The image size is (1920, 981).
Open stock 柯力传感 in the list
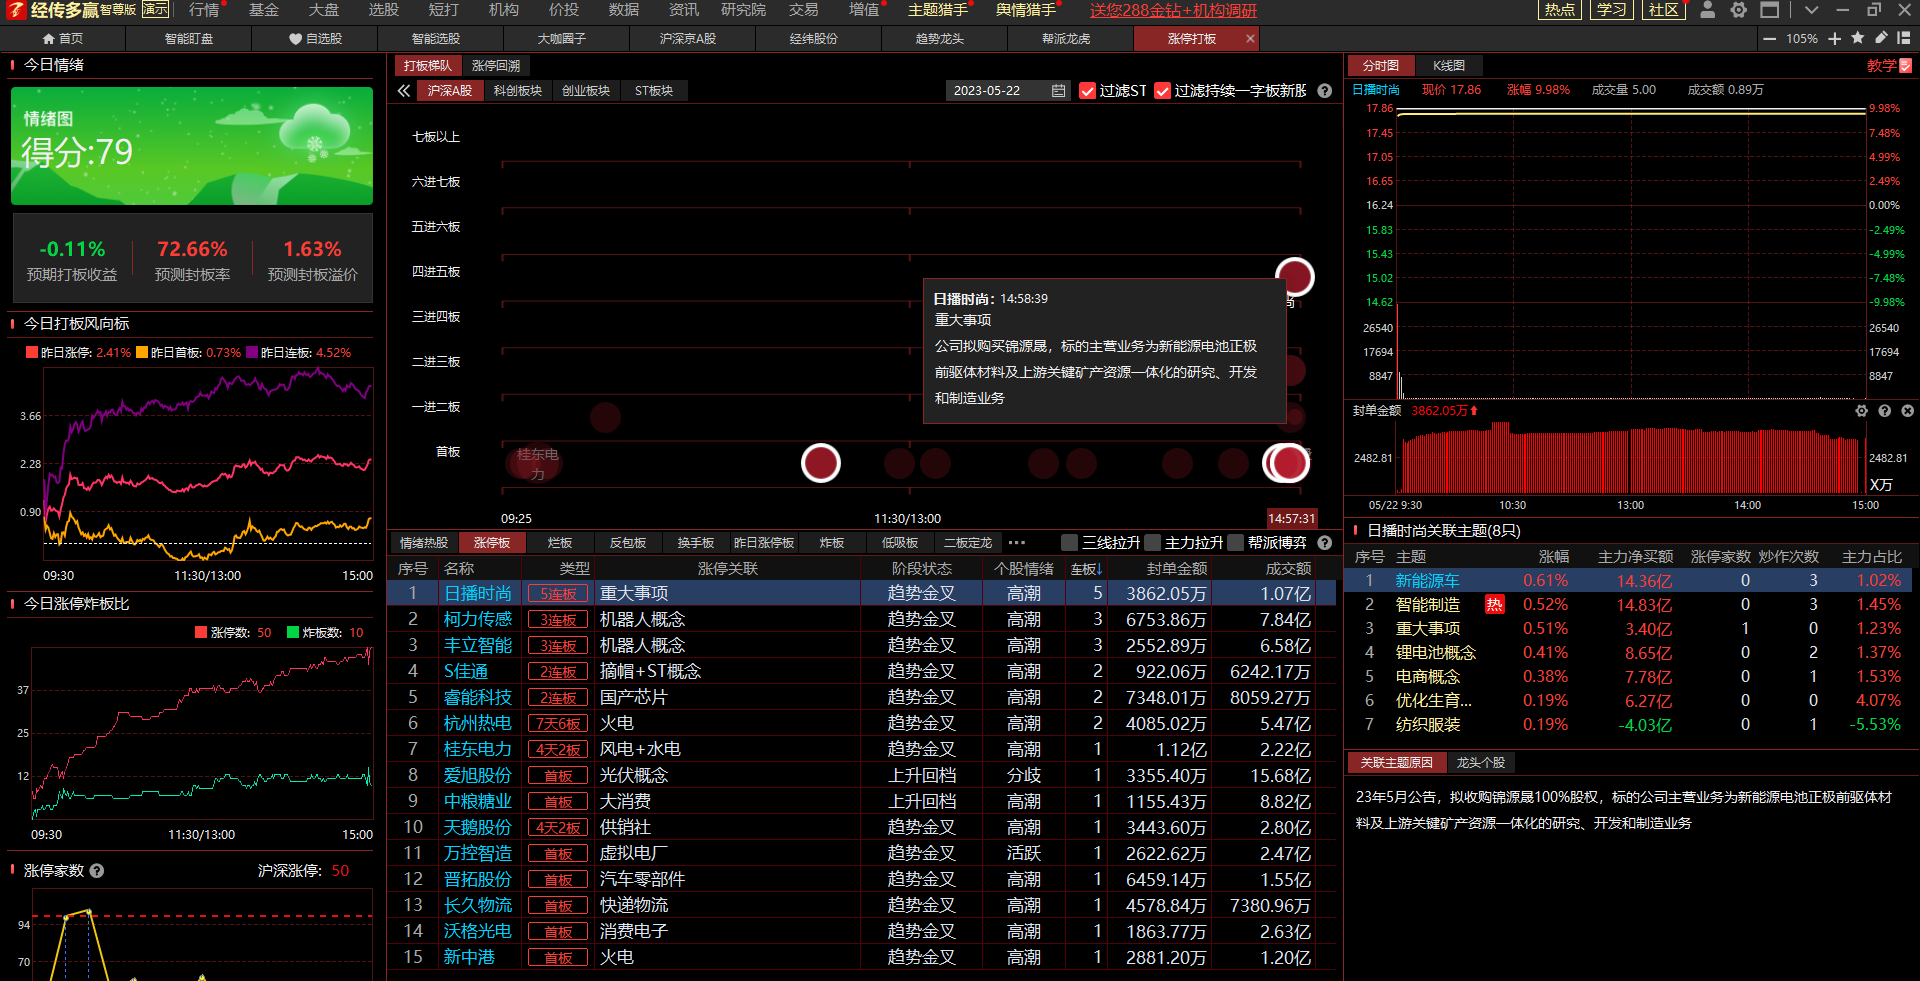click(x=478, y=620)
